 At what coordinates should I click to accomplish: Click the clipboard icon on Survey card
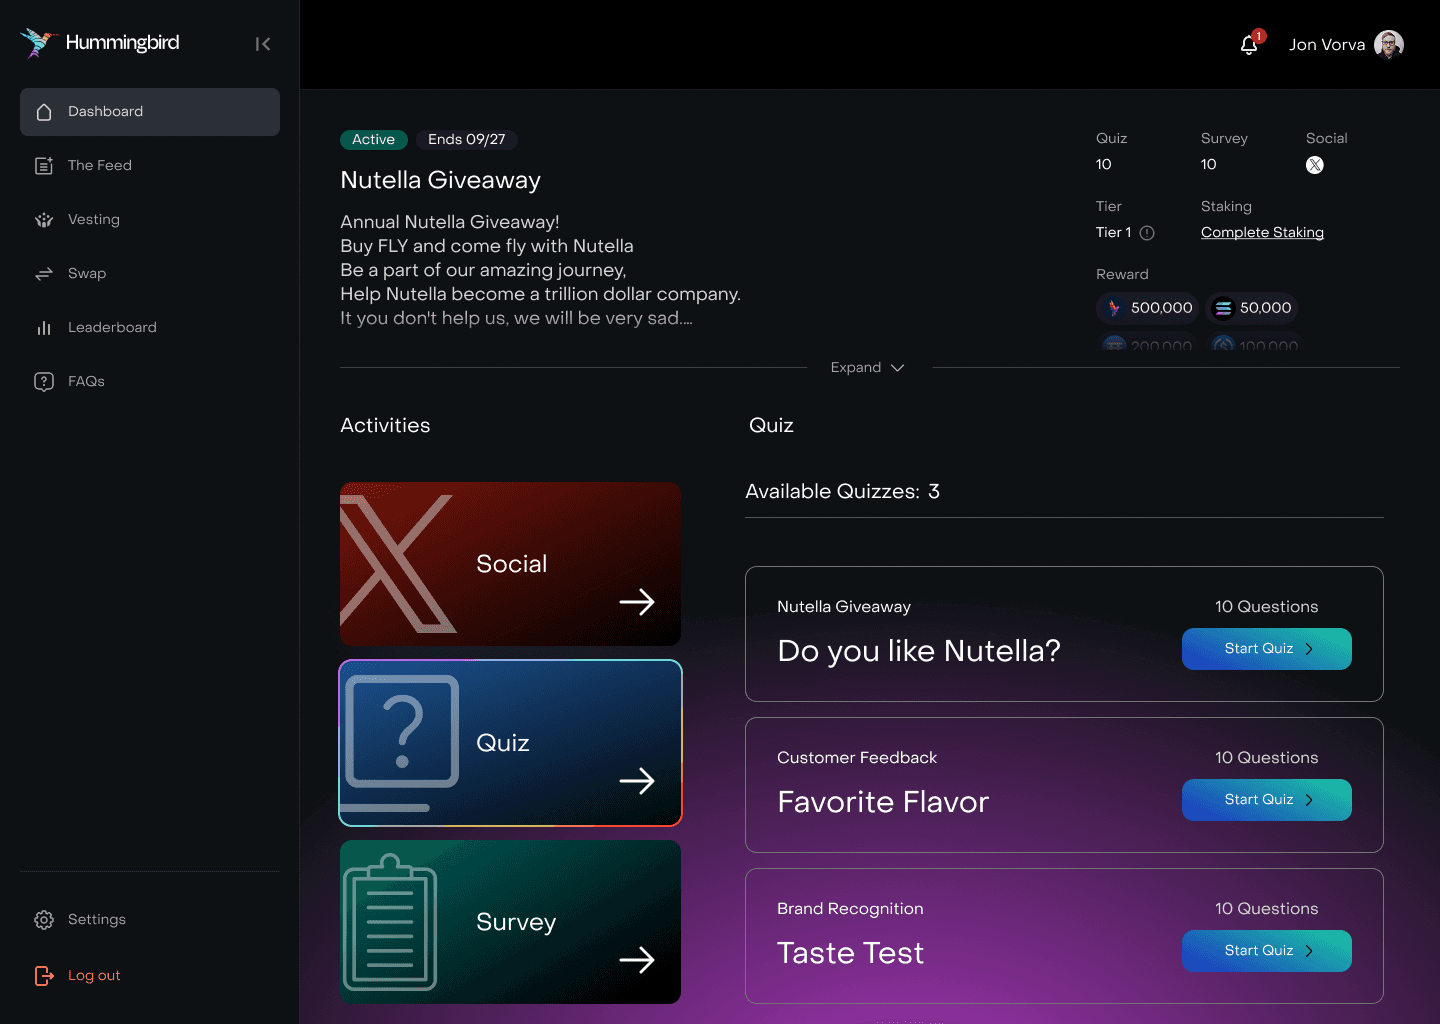click(390, 922)
